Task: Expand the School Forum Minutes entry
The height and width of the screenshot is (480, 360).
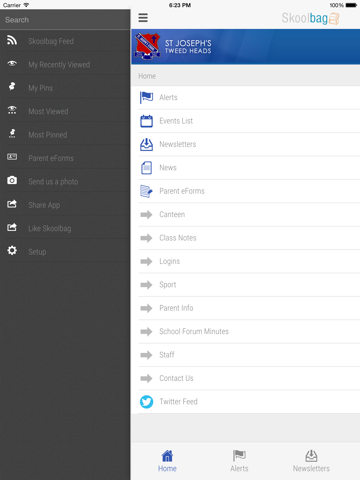Action: (x=246, y=332)
